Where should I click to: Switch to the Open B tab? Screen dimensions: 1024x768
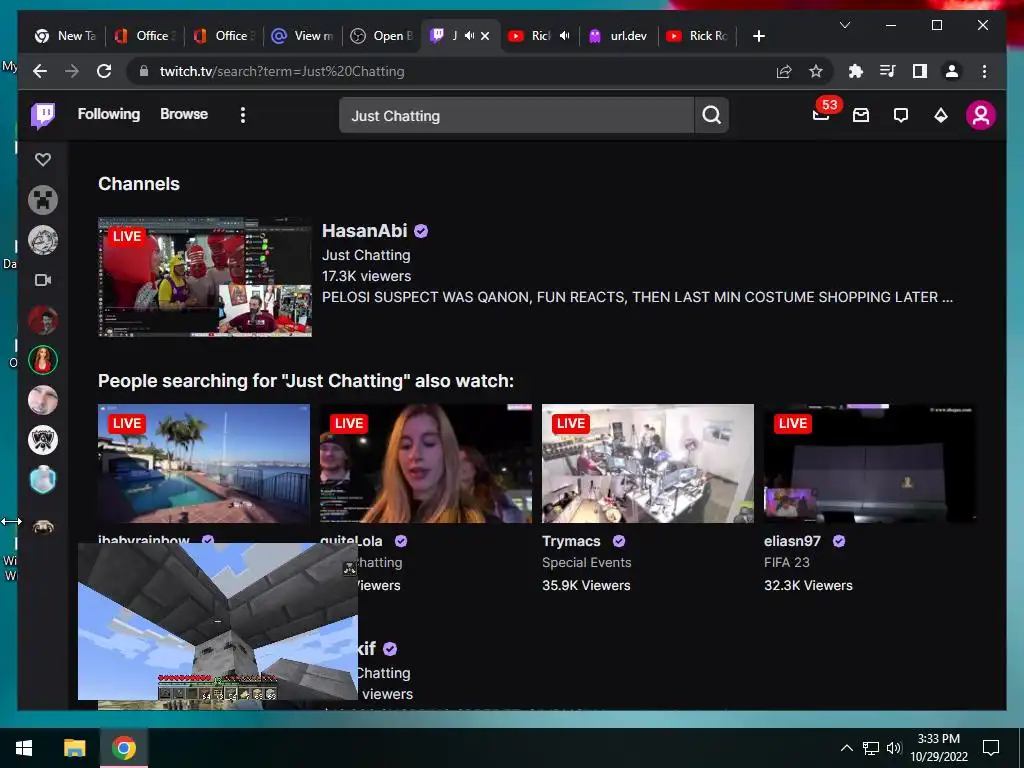tap(382, 36)
